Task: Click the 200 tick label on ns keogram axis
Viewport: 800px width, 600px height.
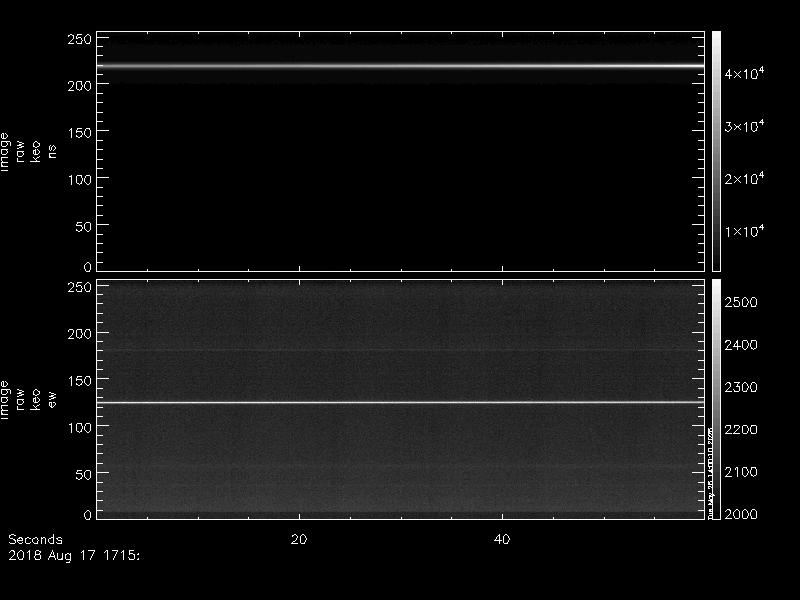Action: [80, 86]
